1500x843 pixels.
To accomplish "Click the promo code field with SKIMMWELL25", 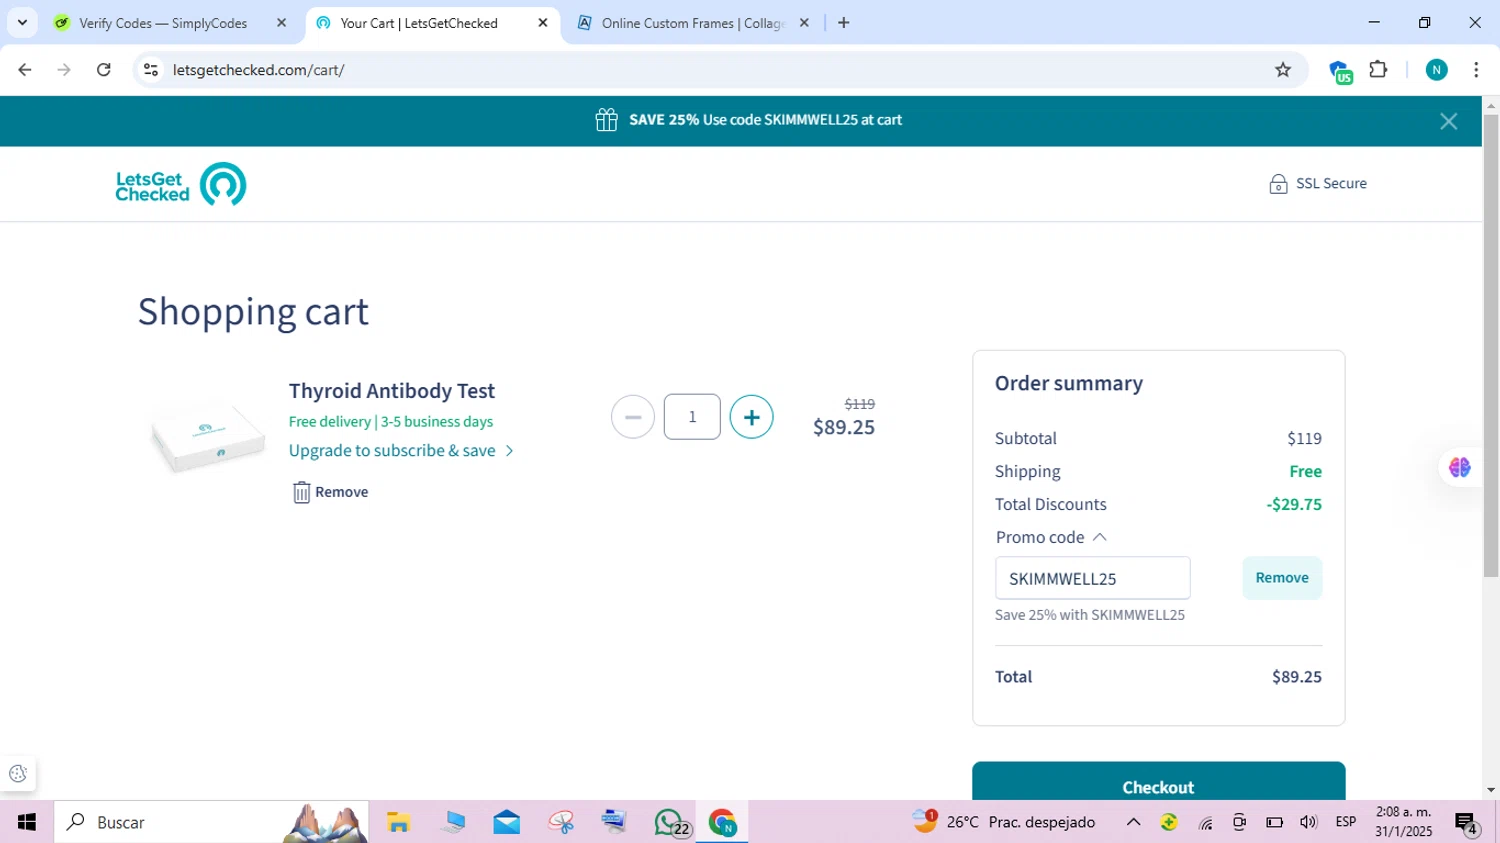I will click(1092, 578).
